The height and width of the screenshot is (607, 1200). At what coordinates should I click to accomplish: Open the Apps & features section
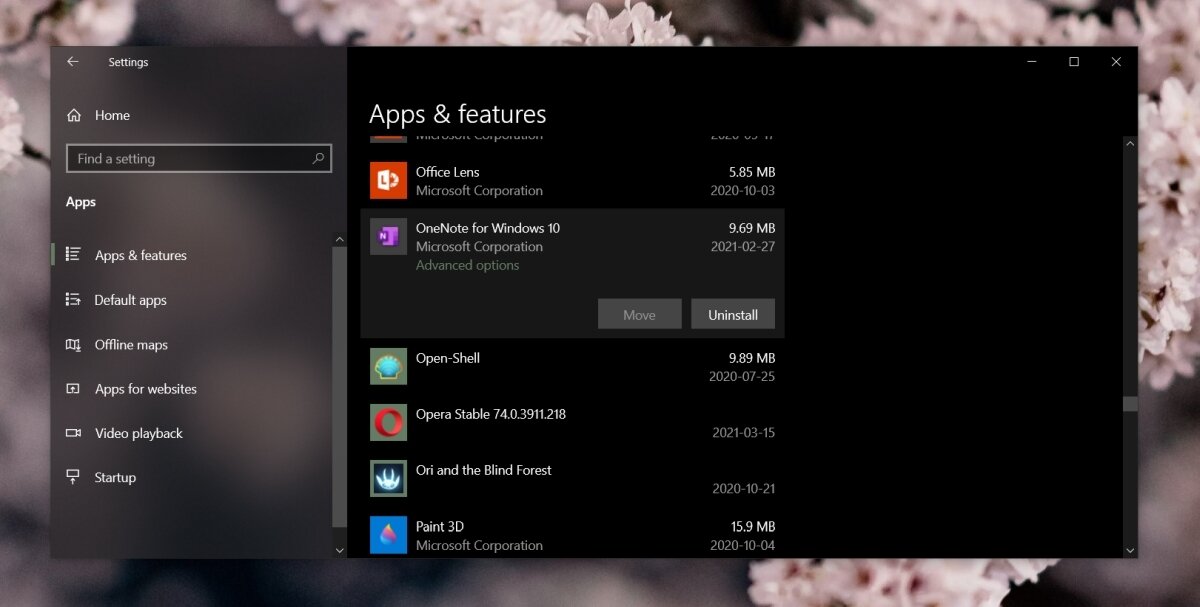point(140,255)
